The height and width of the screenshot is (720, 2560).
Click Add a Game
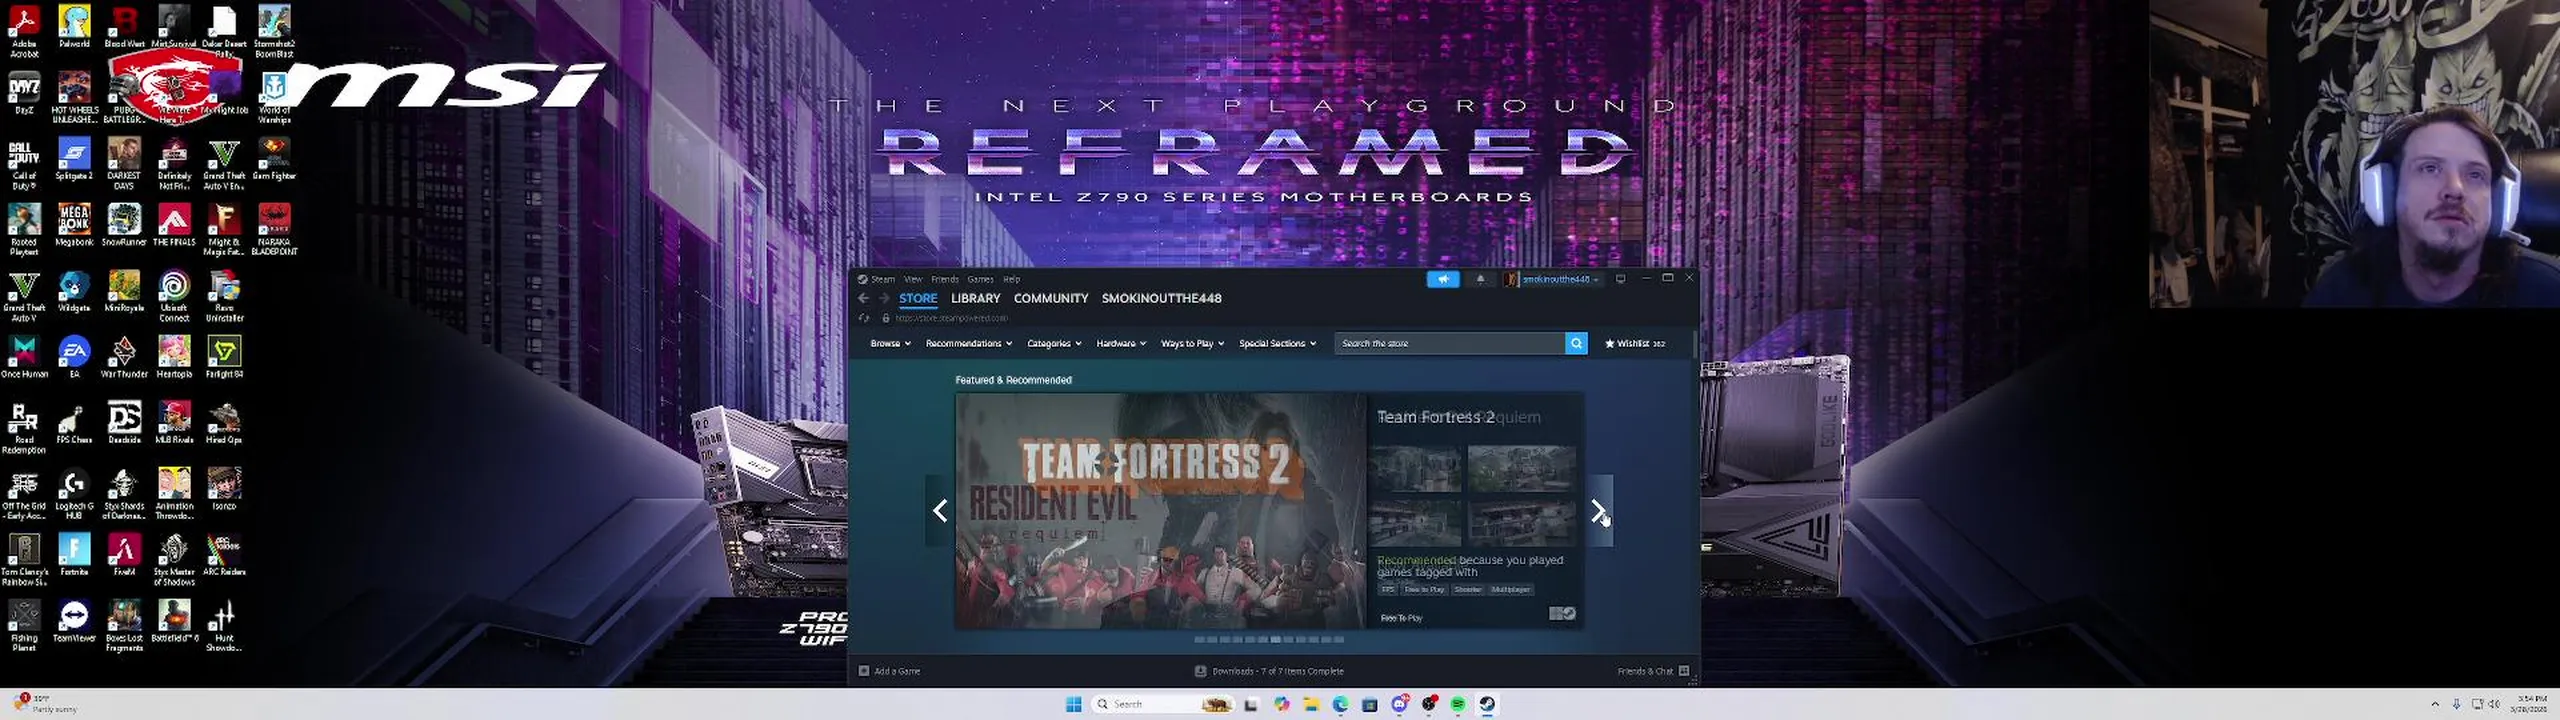click(x=889, y=671)
